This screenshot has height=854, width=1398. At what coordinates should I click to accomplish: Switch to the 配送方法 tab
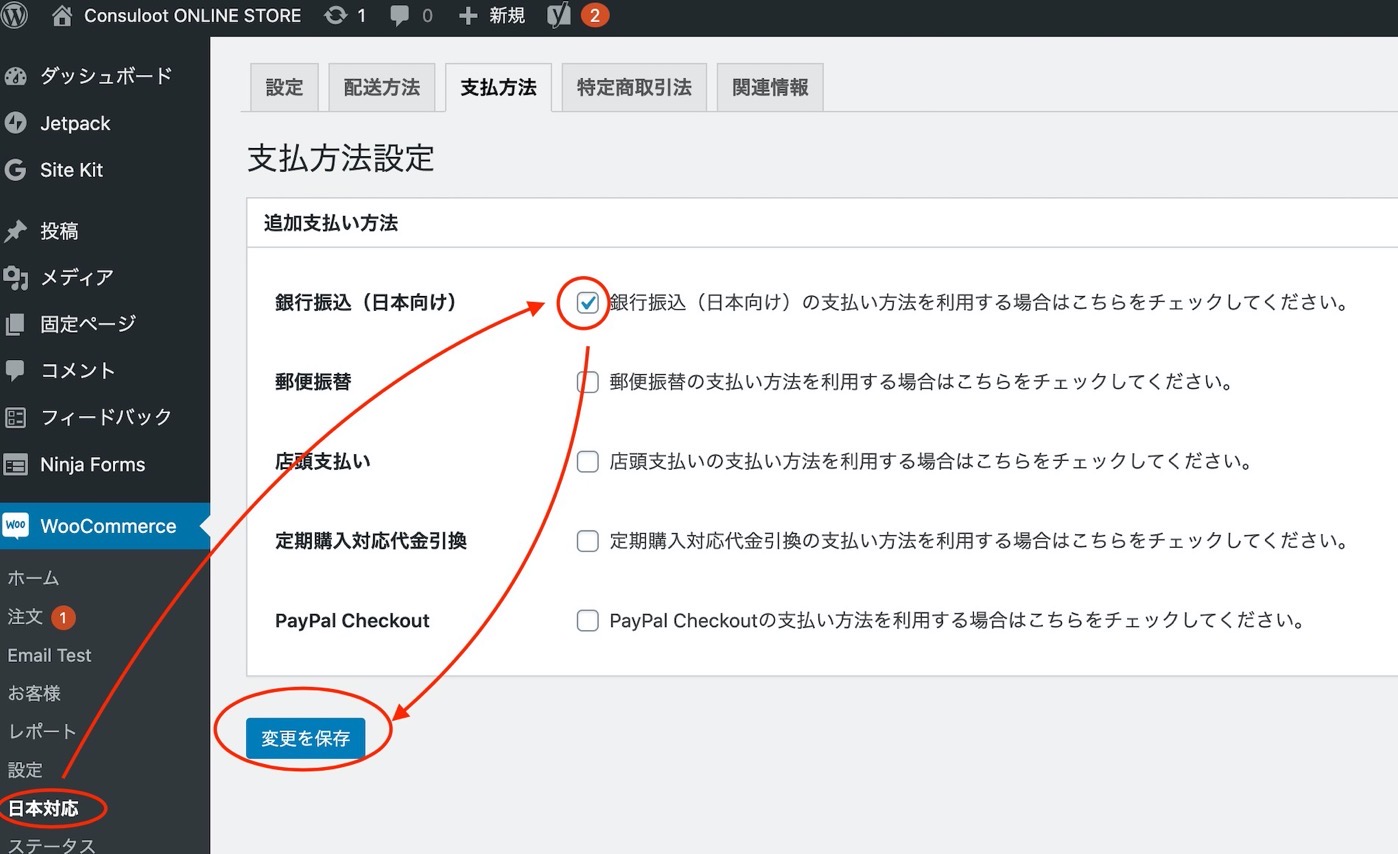(382, 87)
